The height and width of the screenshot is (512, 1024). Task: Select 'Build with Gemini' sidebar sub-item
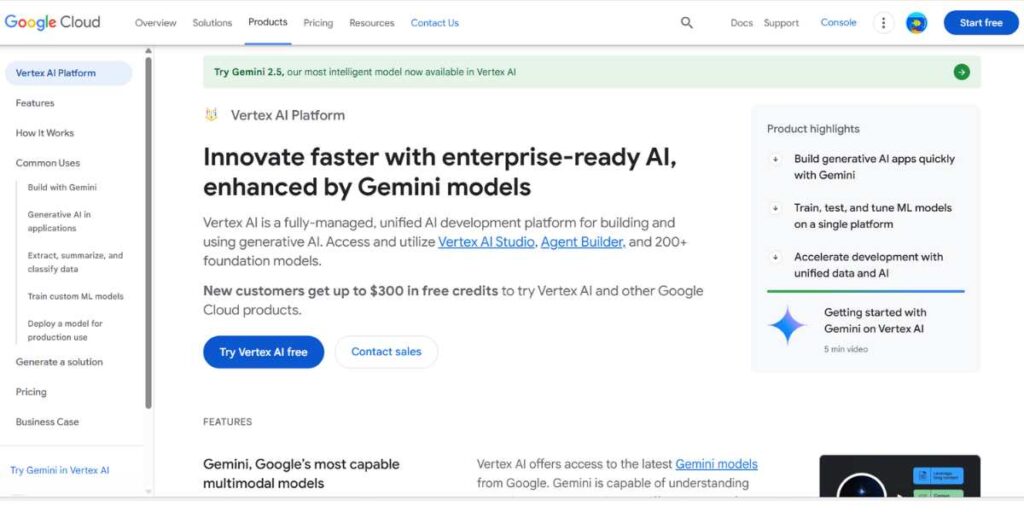(62, 187)
